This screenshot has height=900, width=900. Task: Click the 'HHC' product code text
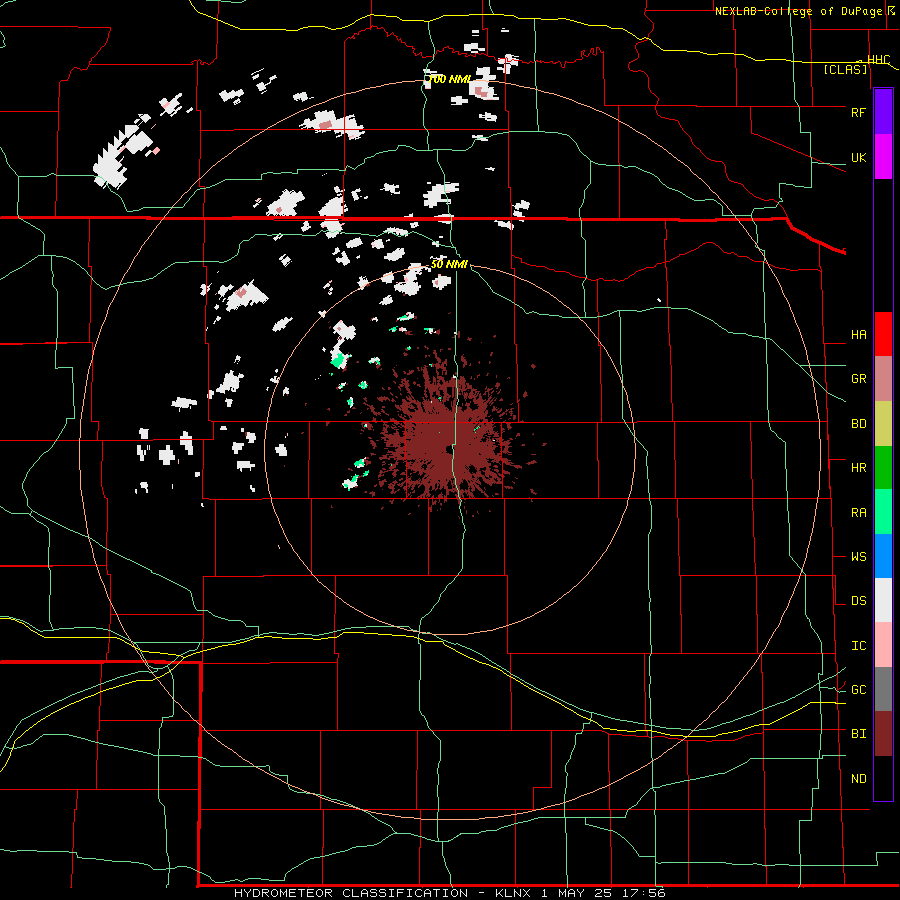point(879,60)
